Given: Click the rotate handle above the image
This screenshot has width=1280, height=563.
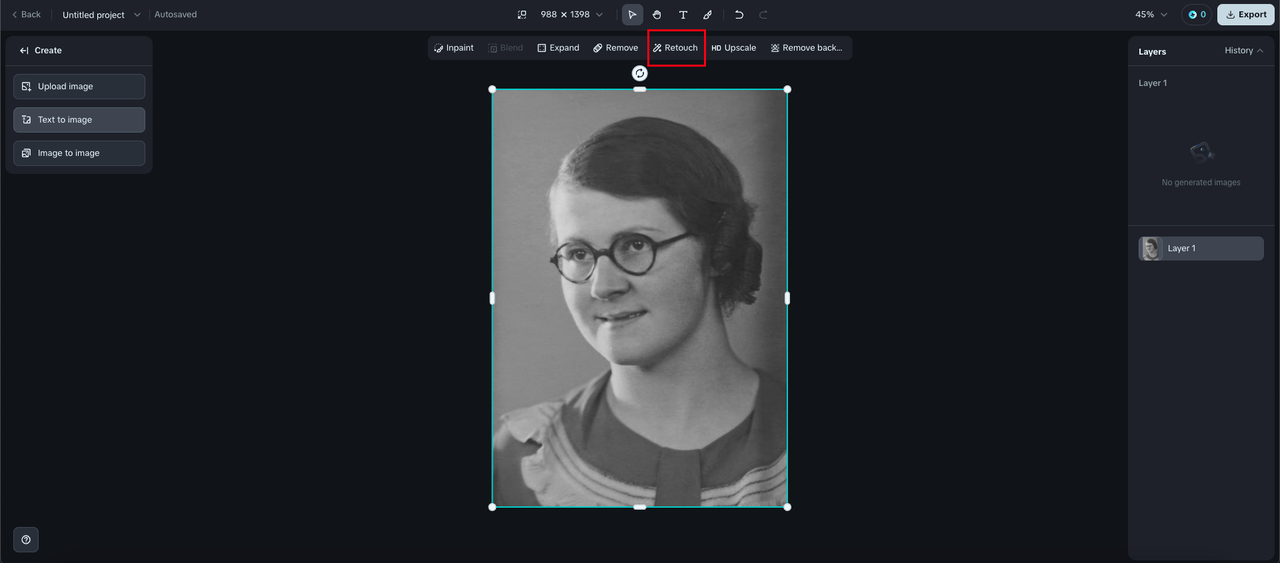Looking at the screenshot, I should [x=640, y=73].
